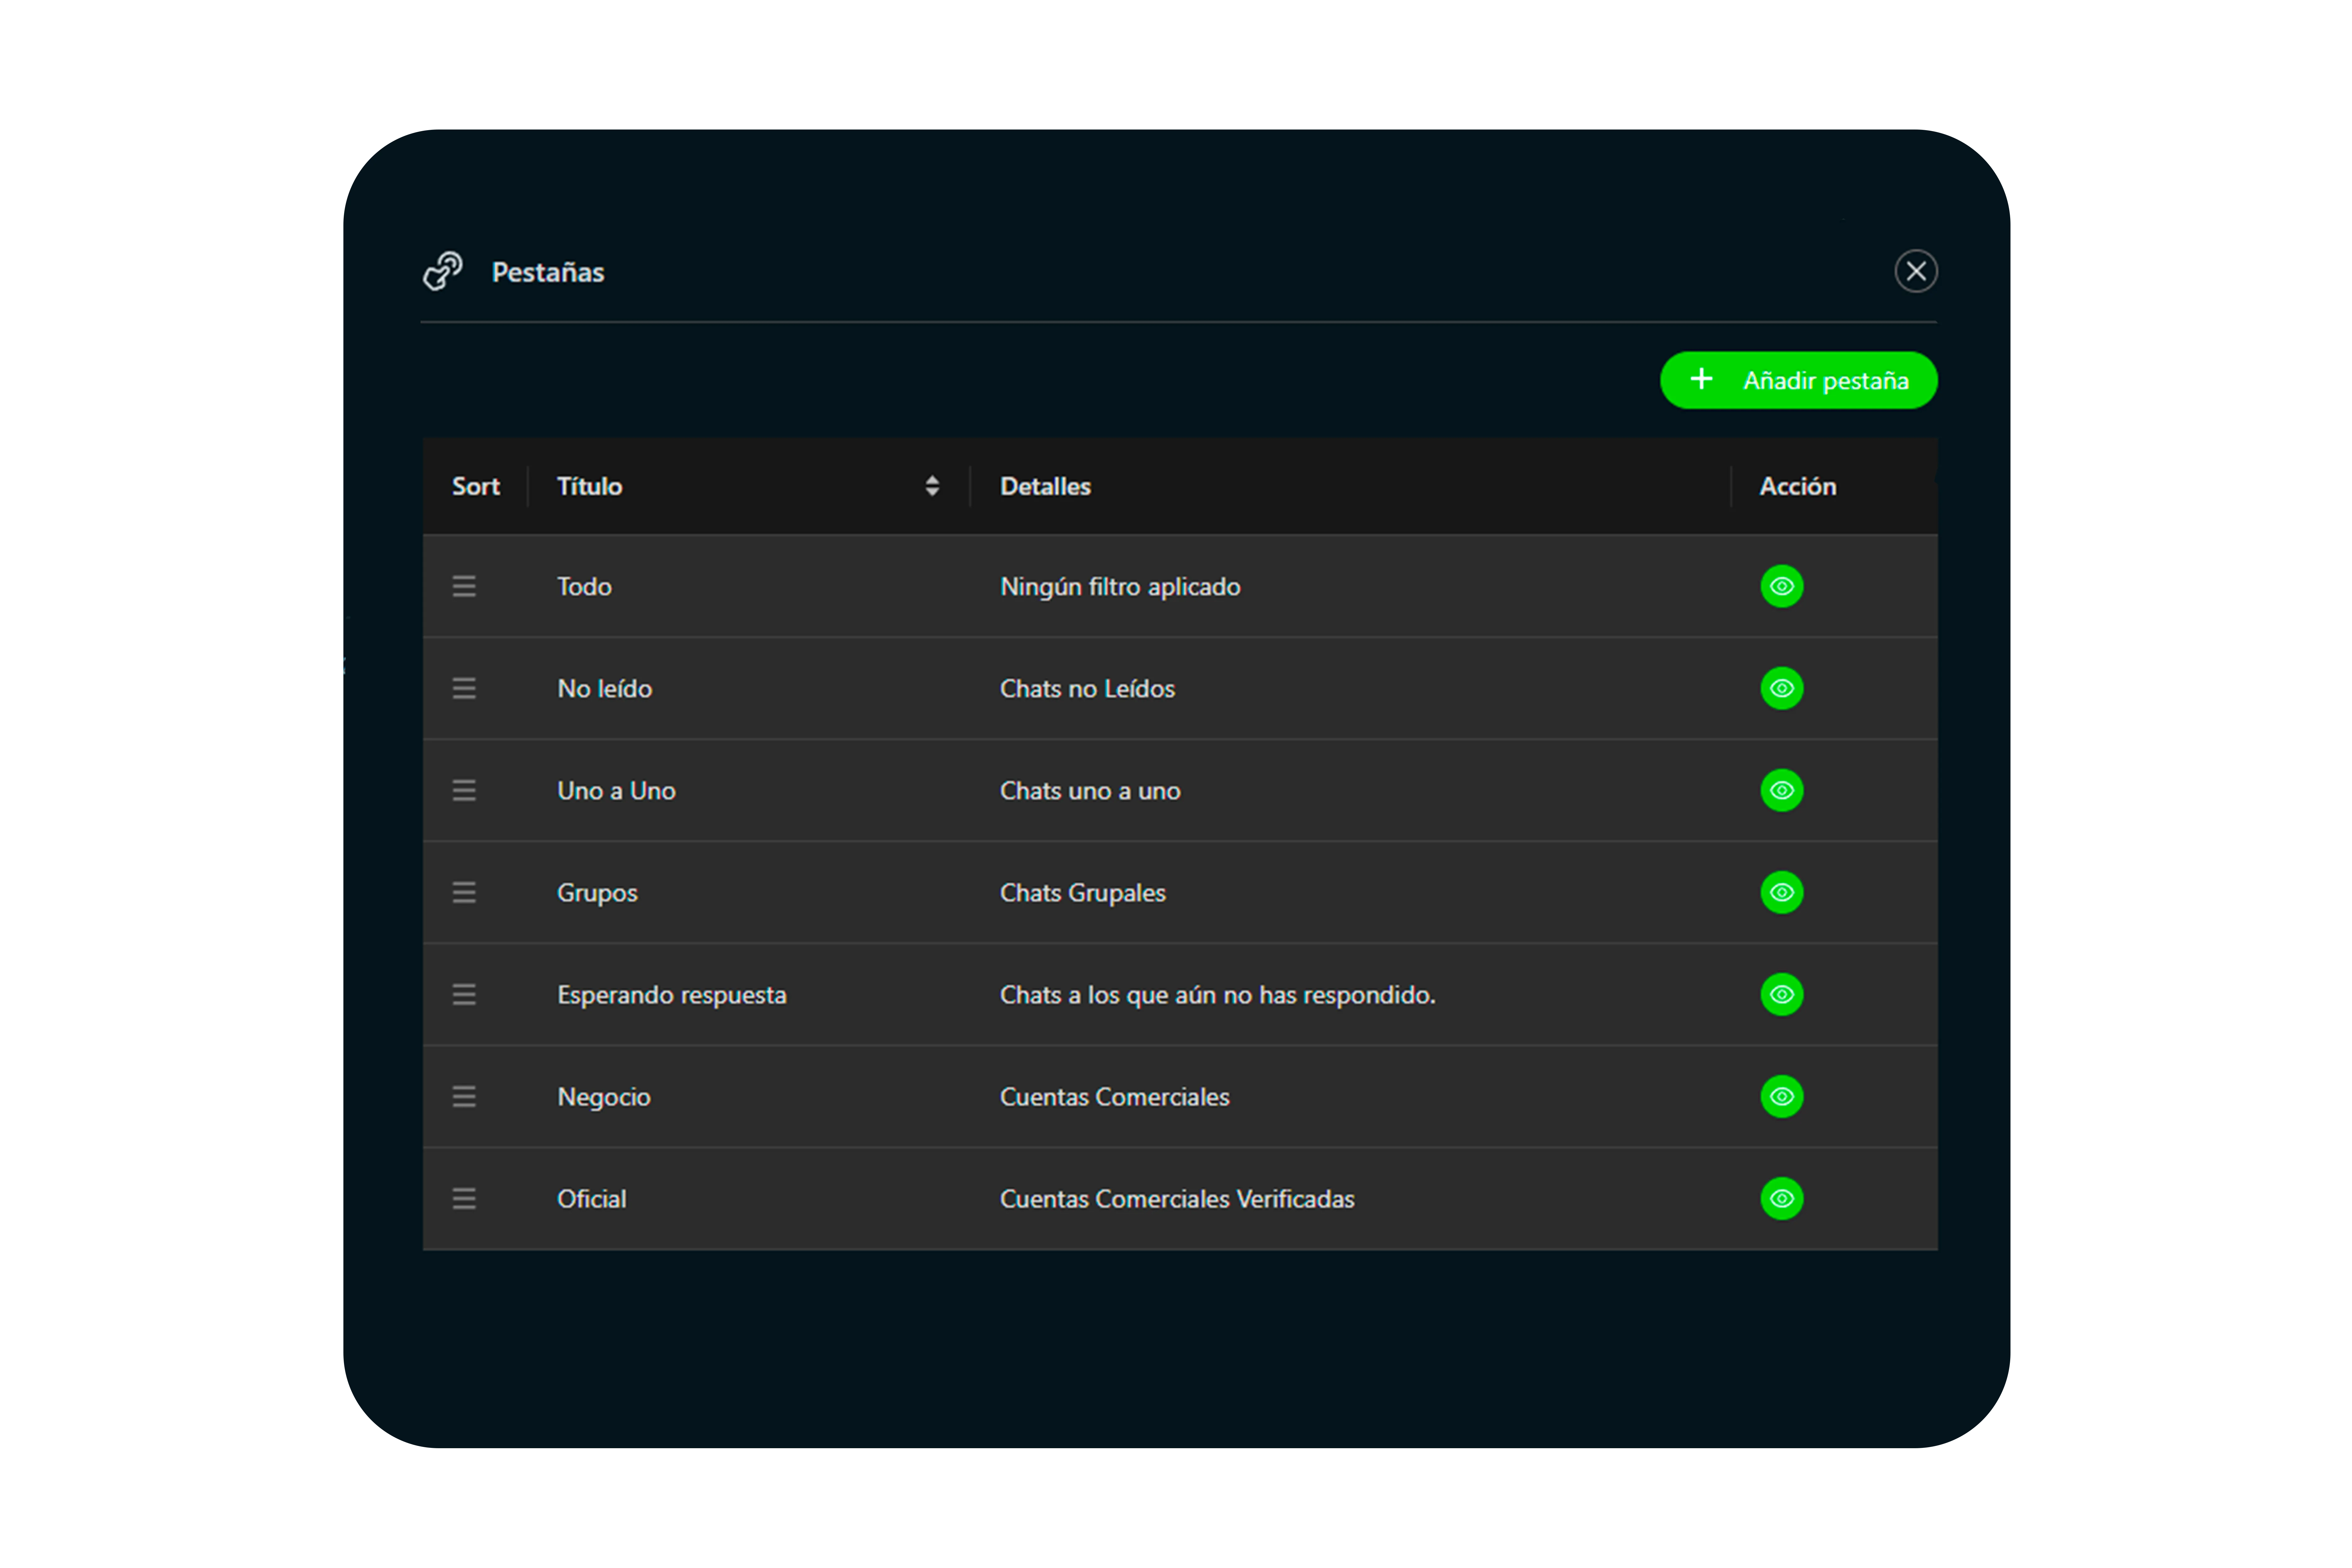Click 'Chats a los que aún no has respondido.'
This screenshot has width=2352, height=1568.
(1218, 995)
